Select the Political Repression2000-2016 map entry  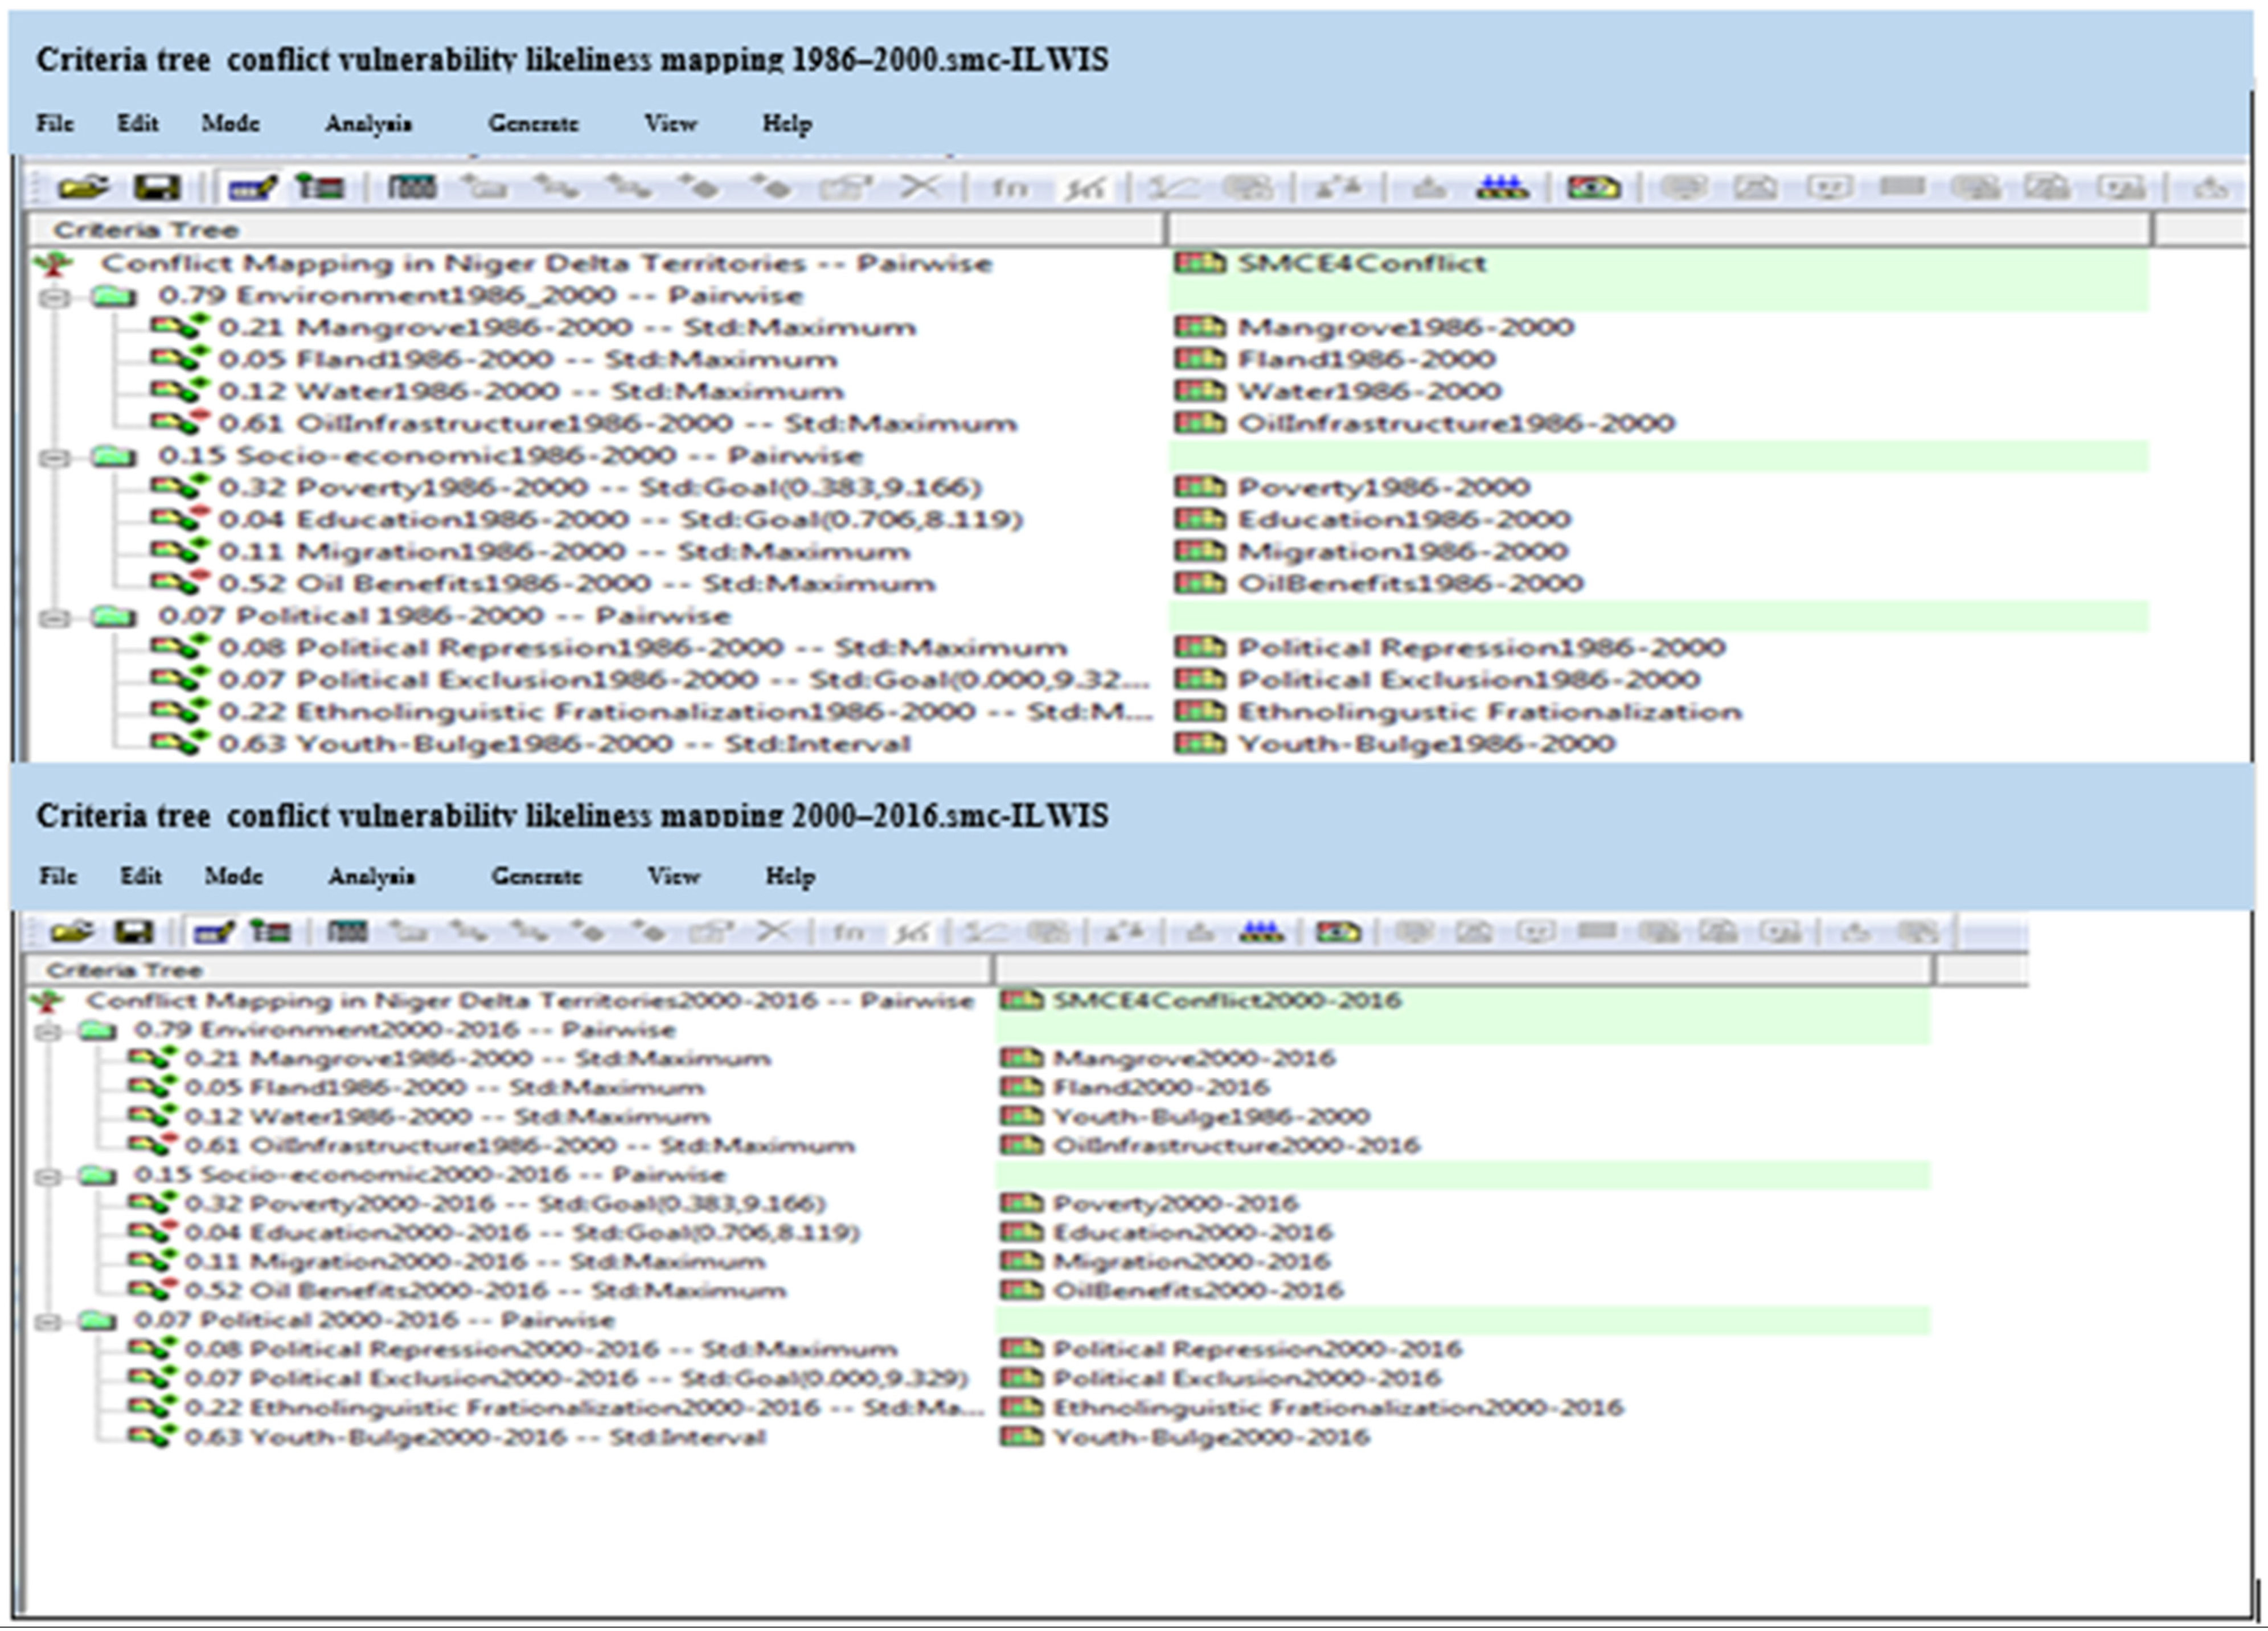(x=1256, y=1349)
